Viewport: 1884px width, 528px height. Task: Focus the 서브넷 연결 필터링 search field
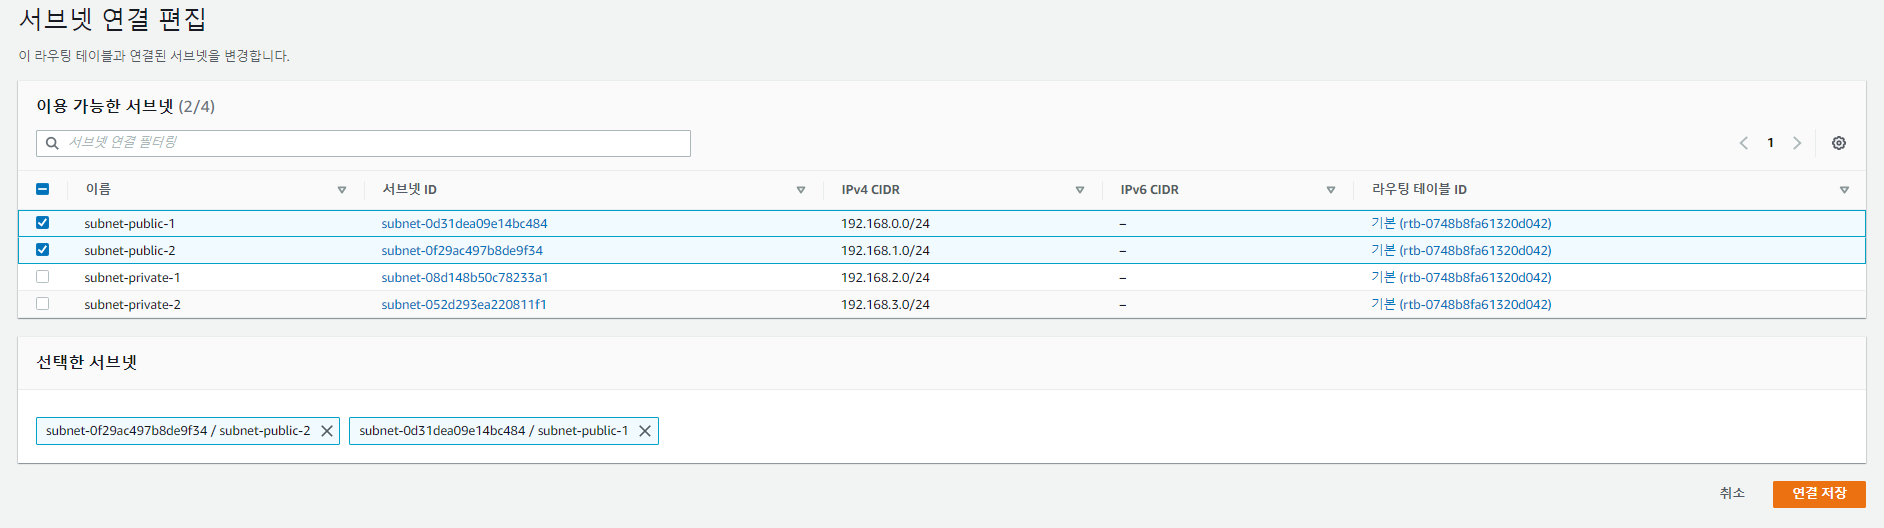(x=370, y=143)
